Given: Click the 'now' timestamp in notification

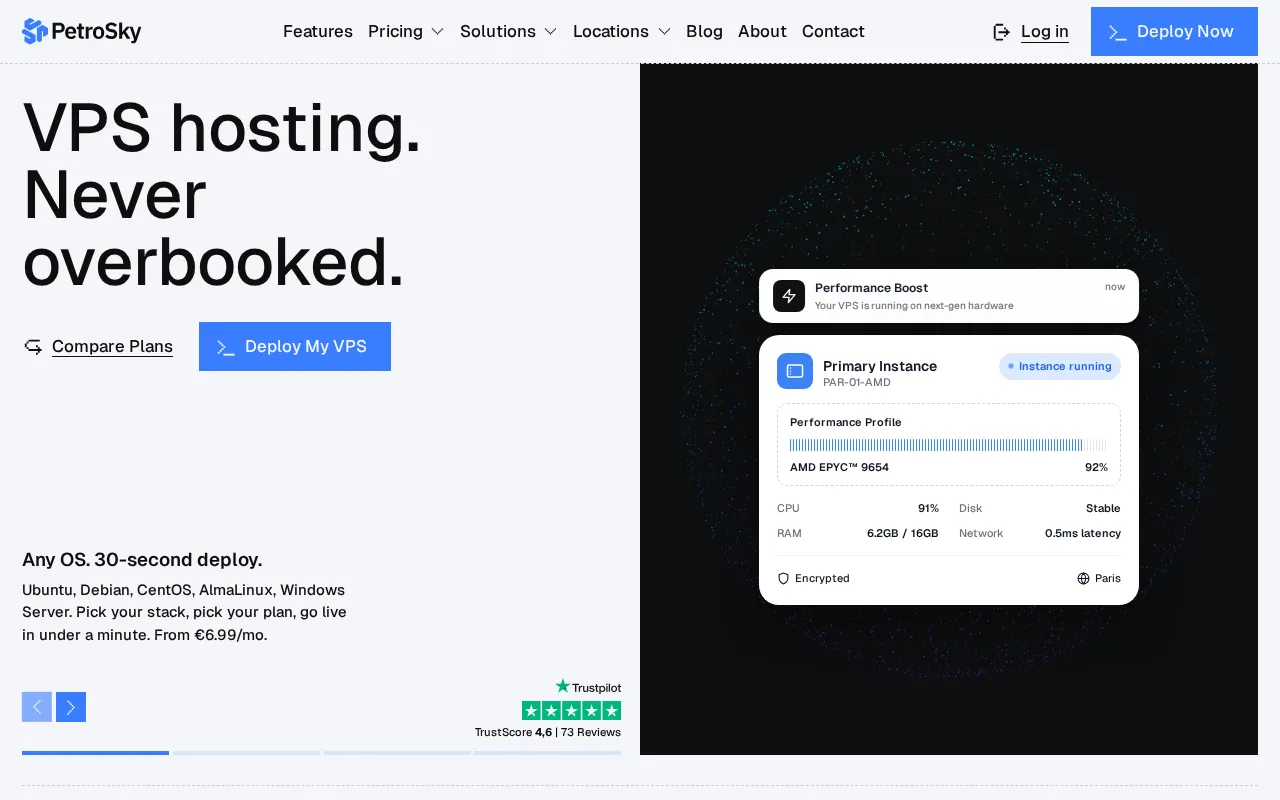Looking at the screenshot, I should tap(1115, 287).
